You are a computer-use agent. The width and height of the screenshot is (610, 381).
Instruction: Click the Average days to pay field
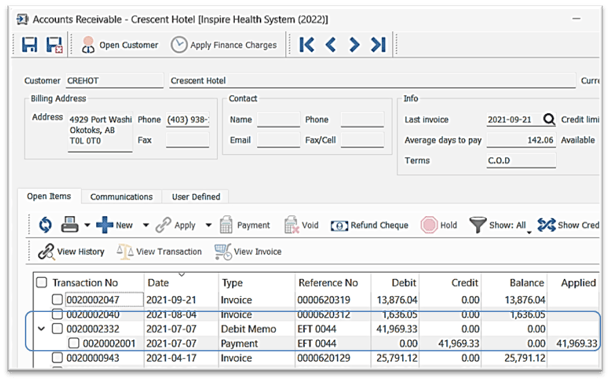click(x=521, y=140)
